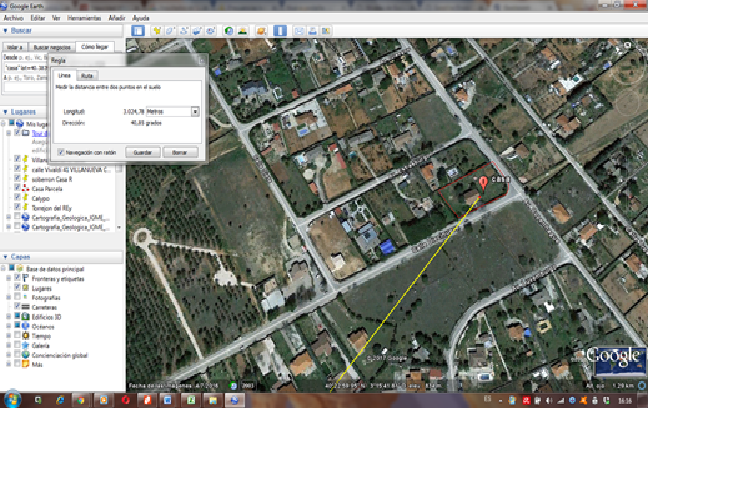Toggle the Carreteras layer checkbox
The image size is (749, 482).
17,307
